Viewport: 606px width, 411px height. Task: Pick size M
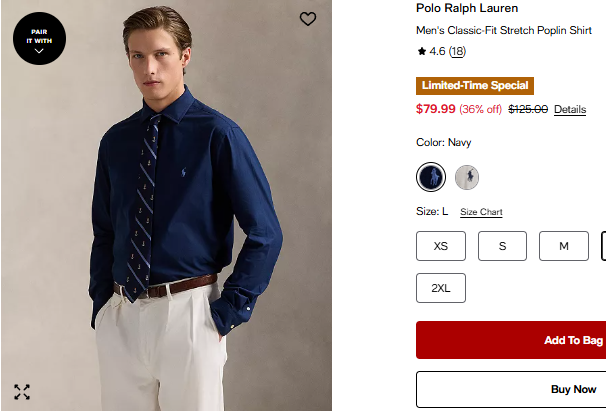click(x=564, y=246)
